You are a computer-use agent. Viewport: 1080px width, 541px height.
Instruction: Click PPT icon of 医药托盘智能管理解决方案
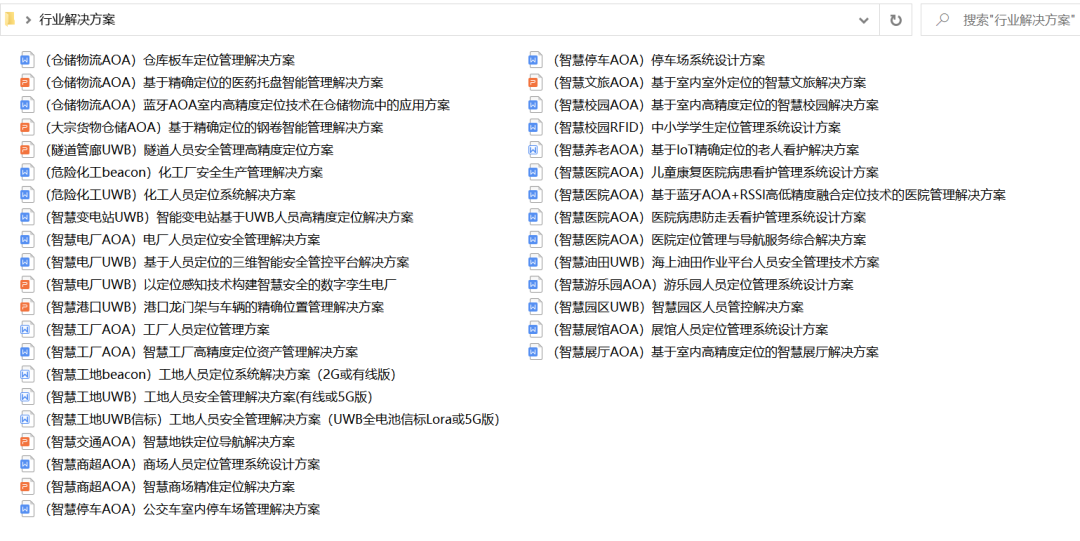pos(27,83)
